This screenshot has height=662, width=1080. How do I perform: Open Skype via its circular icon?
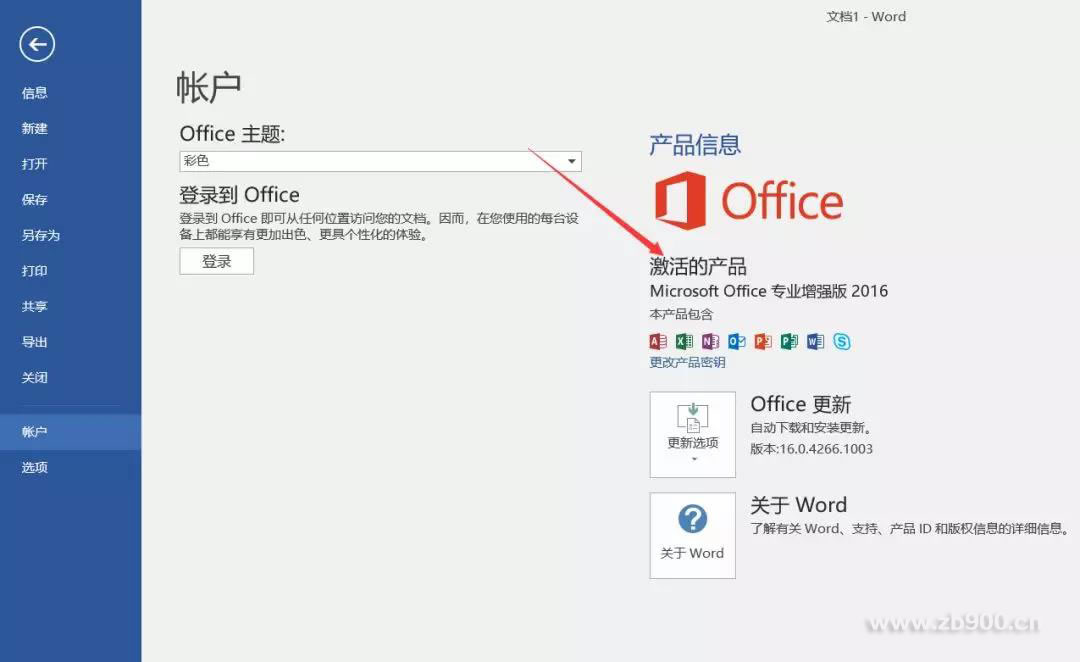click(x=843, y=341)
